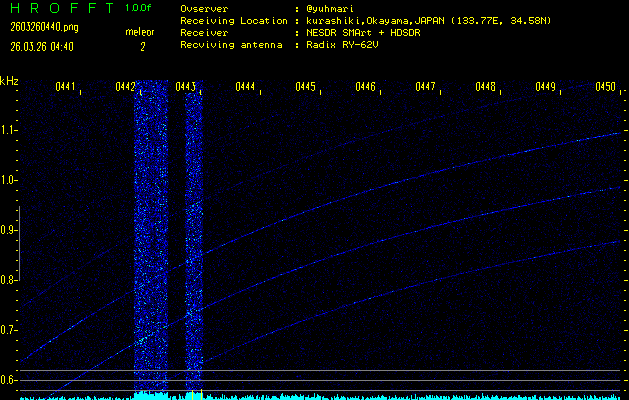Click the HROFFT title text
Image resolution: width=629 pixels, height=400 pixels.
tap(60, 8)
